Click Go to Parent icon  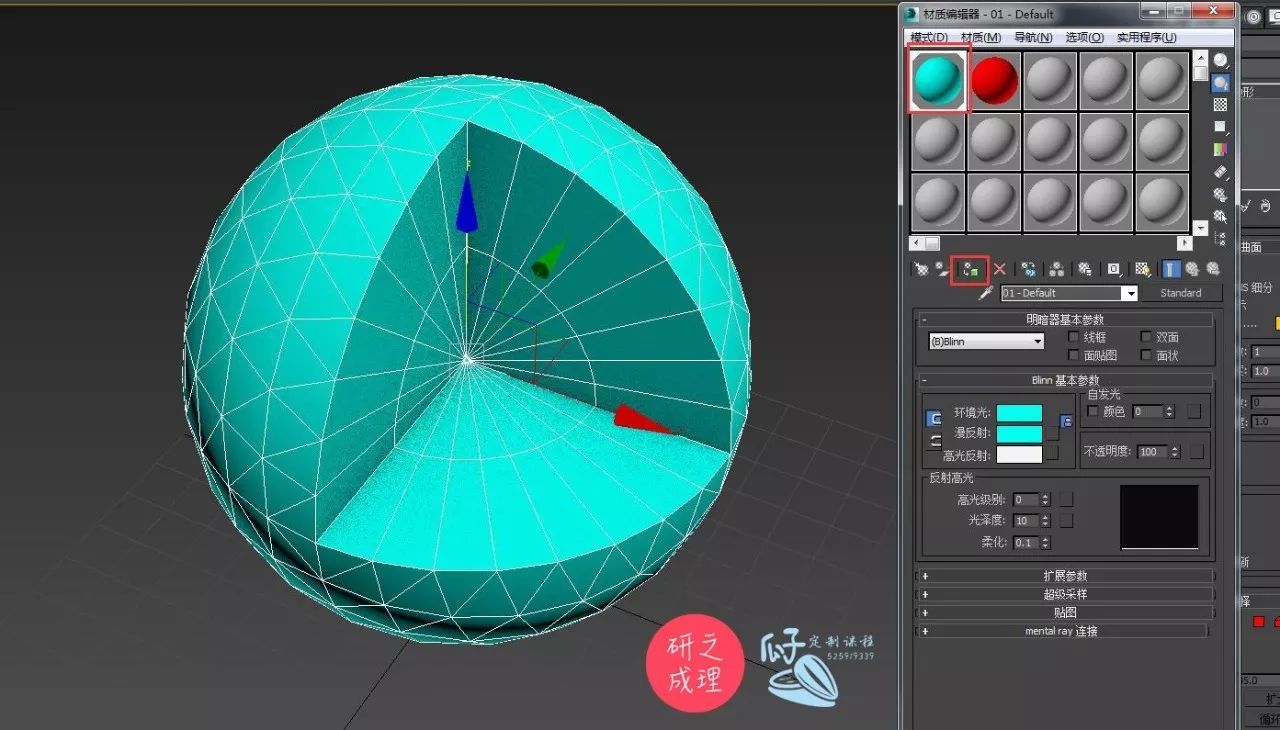coord(1193,269)
